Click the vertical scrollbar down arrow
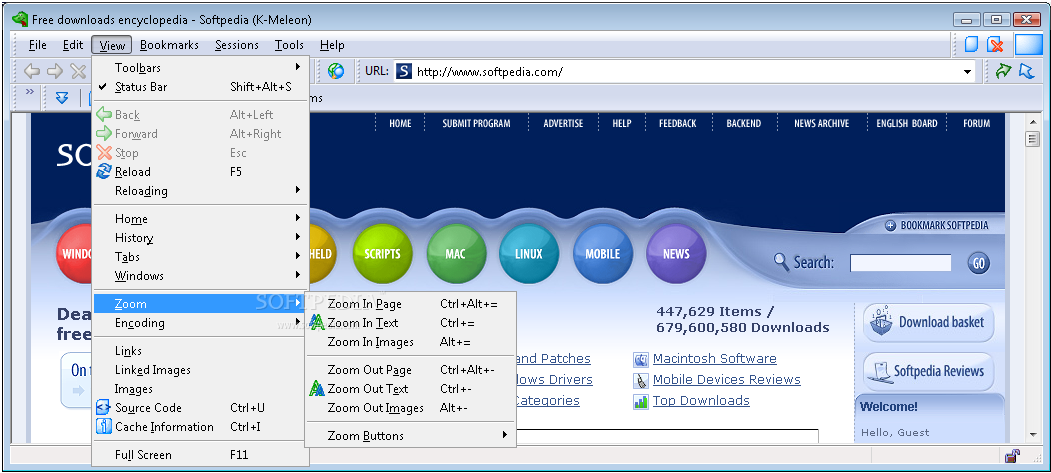The image size is (1051, 473). 1032,434
